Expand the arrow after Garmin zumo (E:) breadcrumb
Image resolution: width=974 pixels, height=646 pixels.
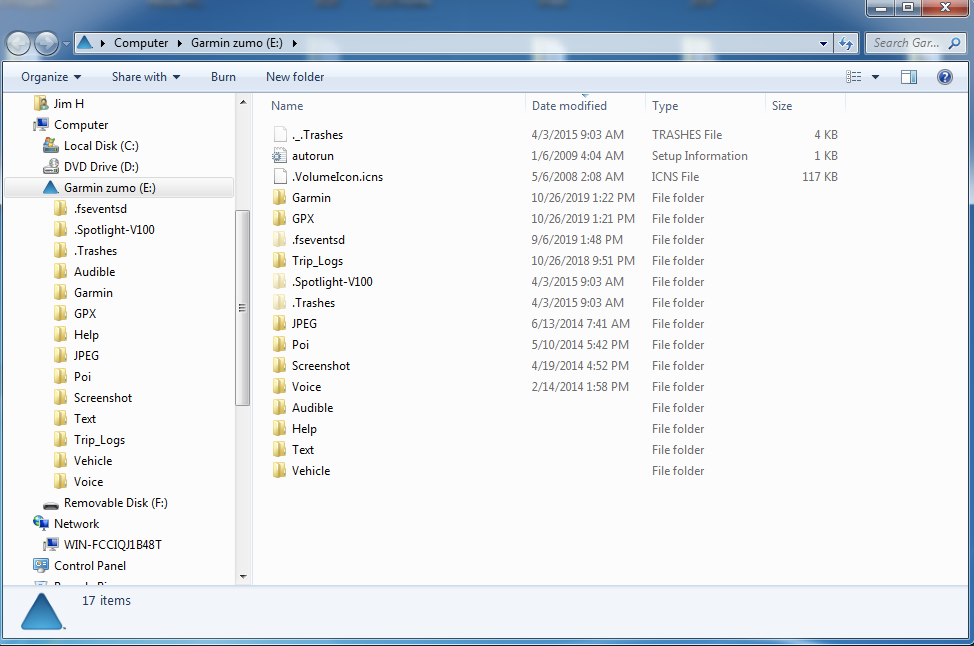point(294,43)
